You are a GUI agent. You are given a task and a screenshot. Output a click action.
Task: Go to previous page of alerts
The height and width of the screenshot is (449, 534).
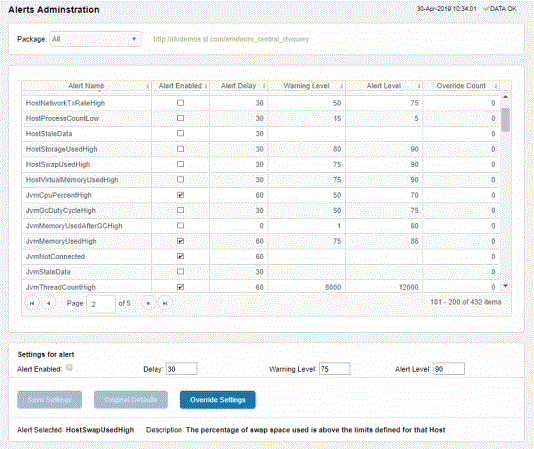[x=49, y=303]
